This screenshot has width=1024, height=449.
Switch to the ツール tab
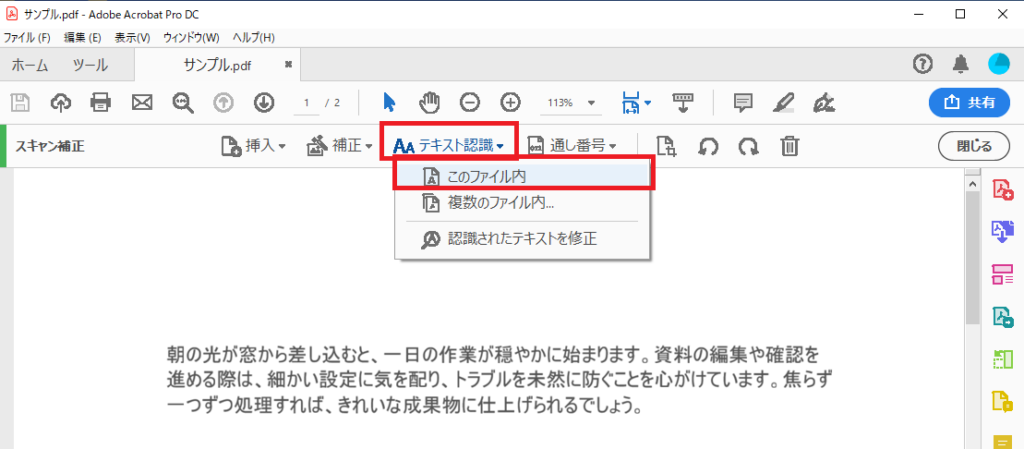90,65
